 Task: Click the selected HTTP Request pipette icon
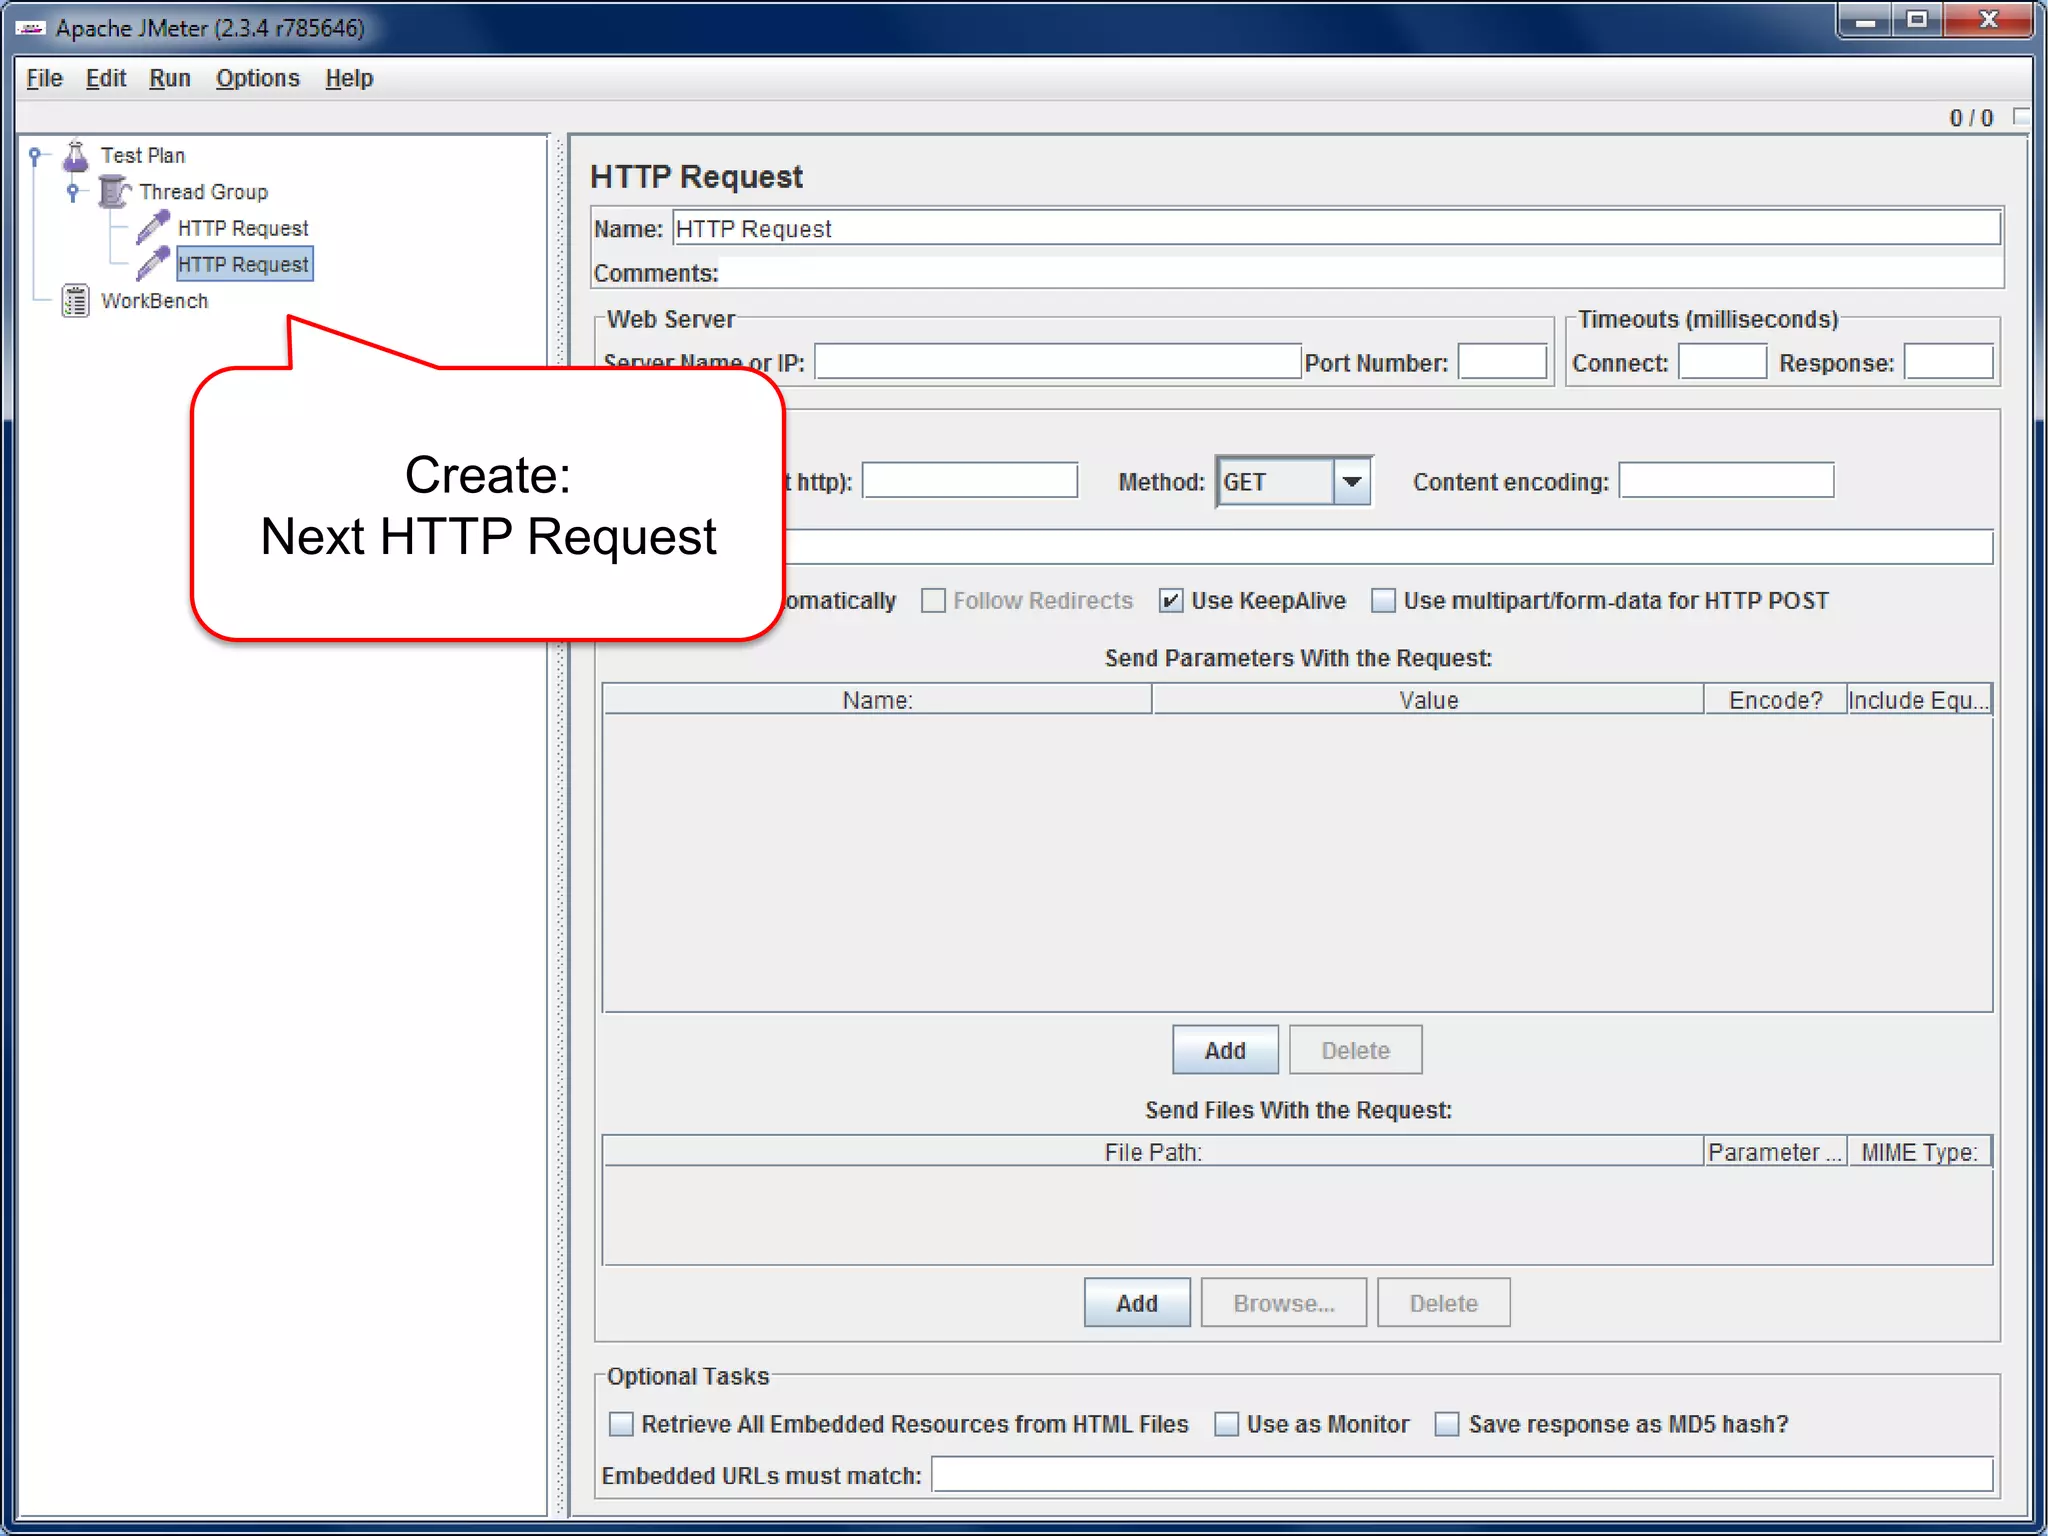coord(153,264)
